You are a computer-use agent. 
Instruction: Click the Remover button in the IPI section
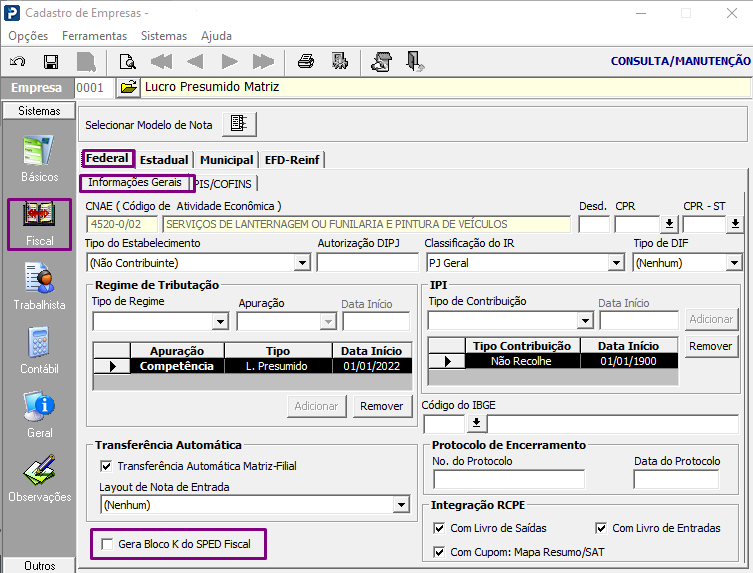tap(710, 347)
